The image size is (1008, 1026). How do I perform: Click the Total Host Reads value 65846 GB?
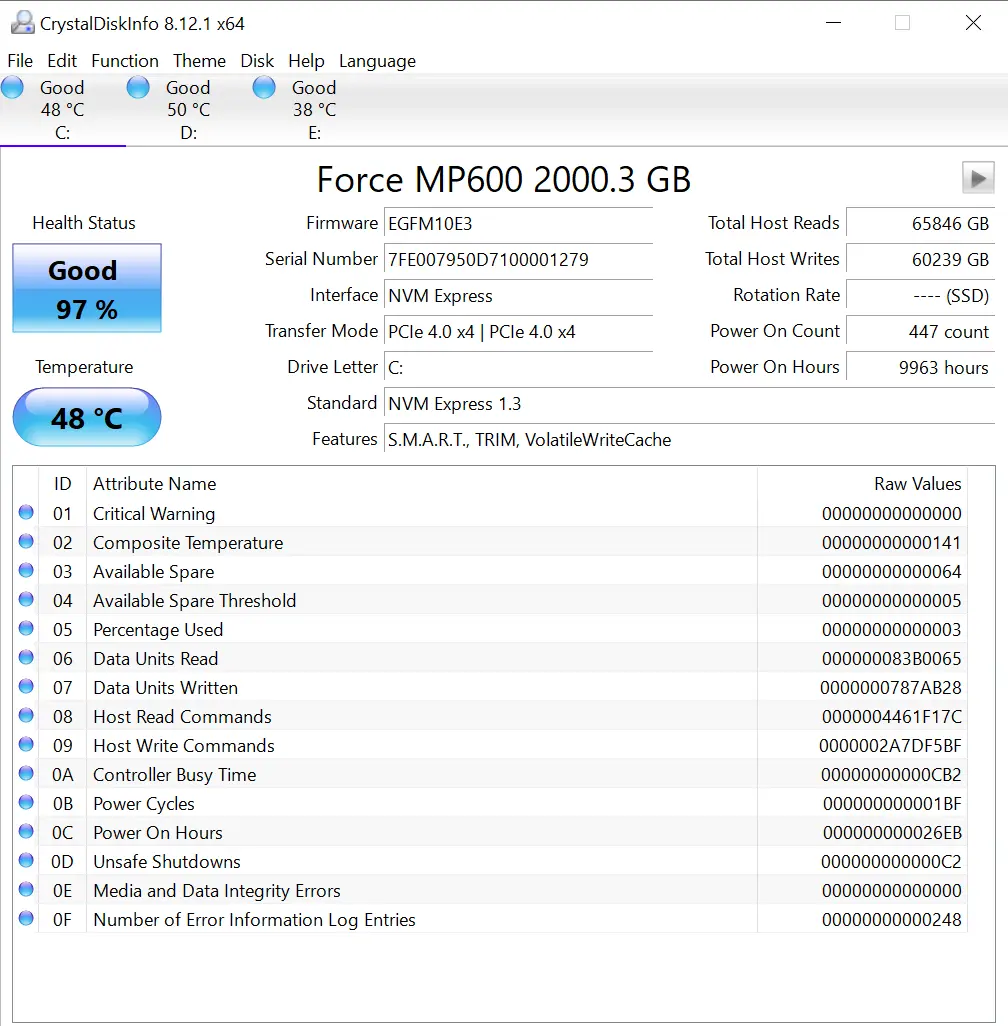(921, 224)
